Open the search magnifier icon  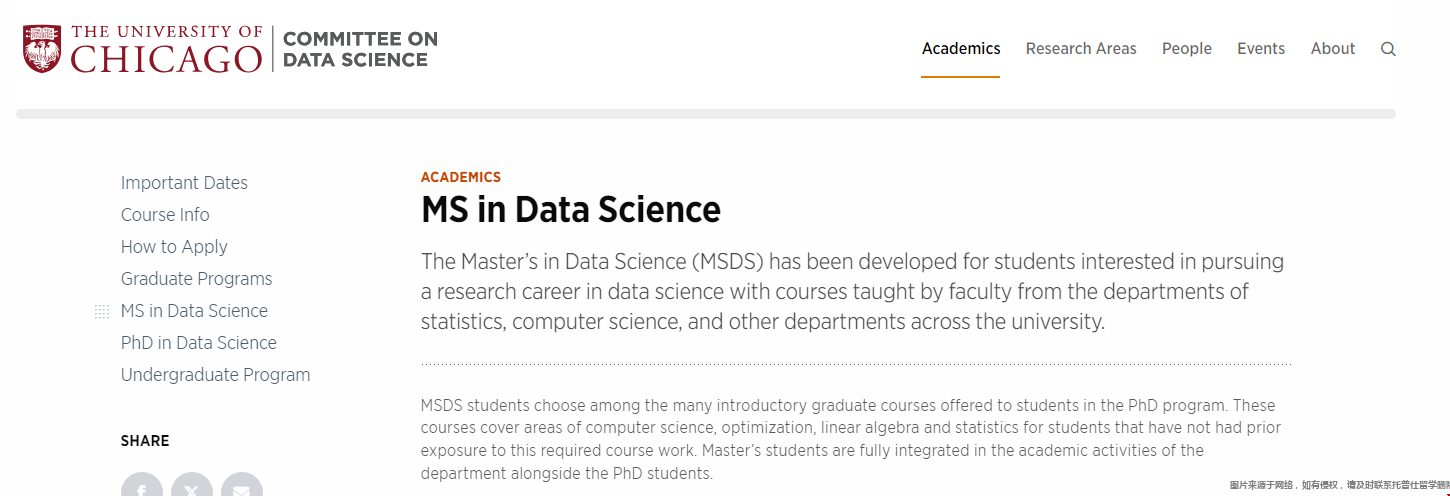[1388, 49]
